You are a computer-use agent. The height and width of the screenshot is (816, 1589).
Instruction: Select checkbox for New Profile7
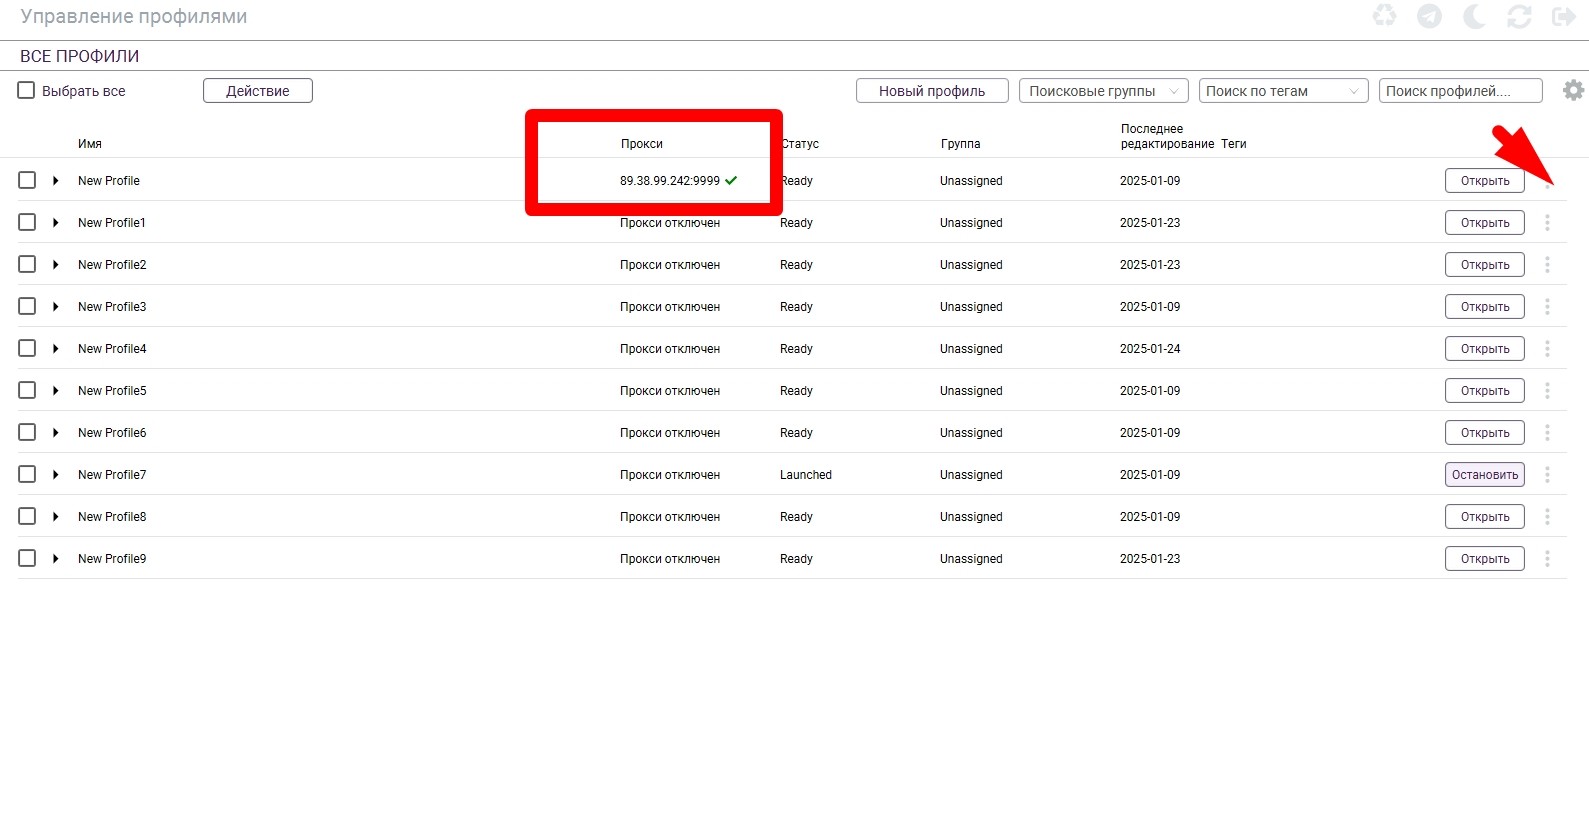point(27,474)
